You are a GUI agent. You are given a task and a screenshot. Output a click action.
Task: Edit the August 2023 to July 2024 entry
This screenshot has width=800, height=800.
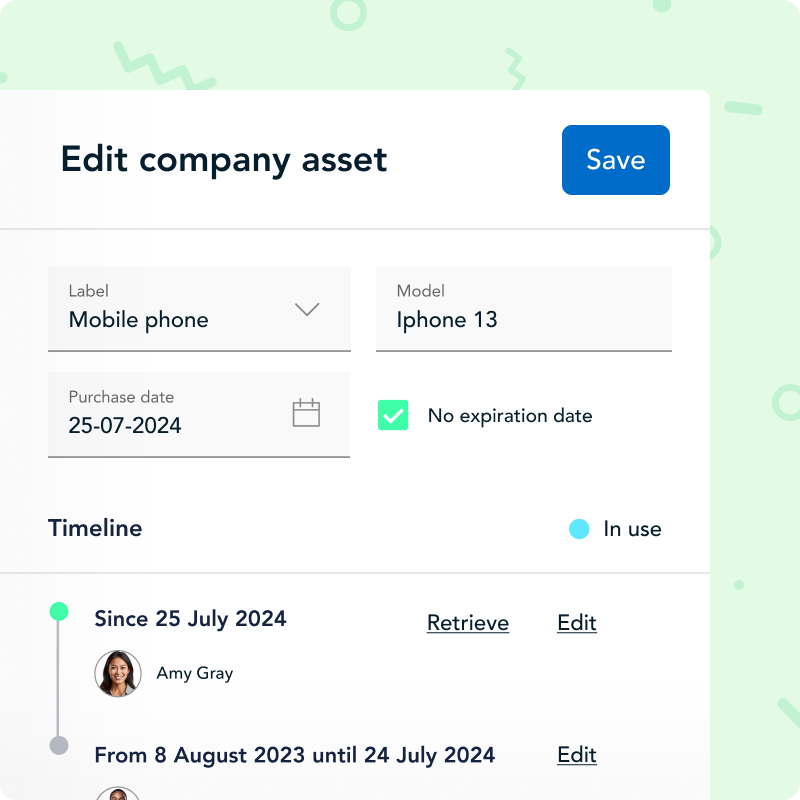577,755
